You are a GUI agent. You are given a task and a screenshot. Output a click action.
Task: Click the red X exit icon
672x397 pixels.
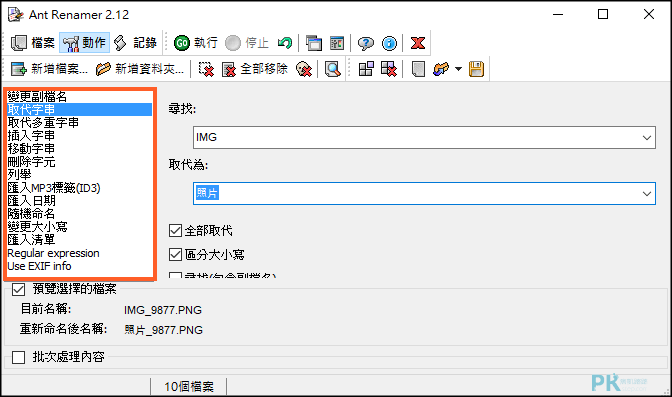tap(417, 43)
